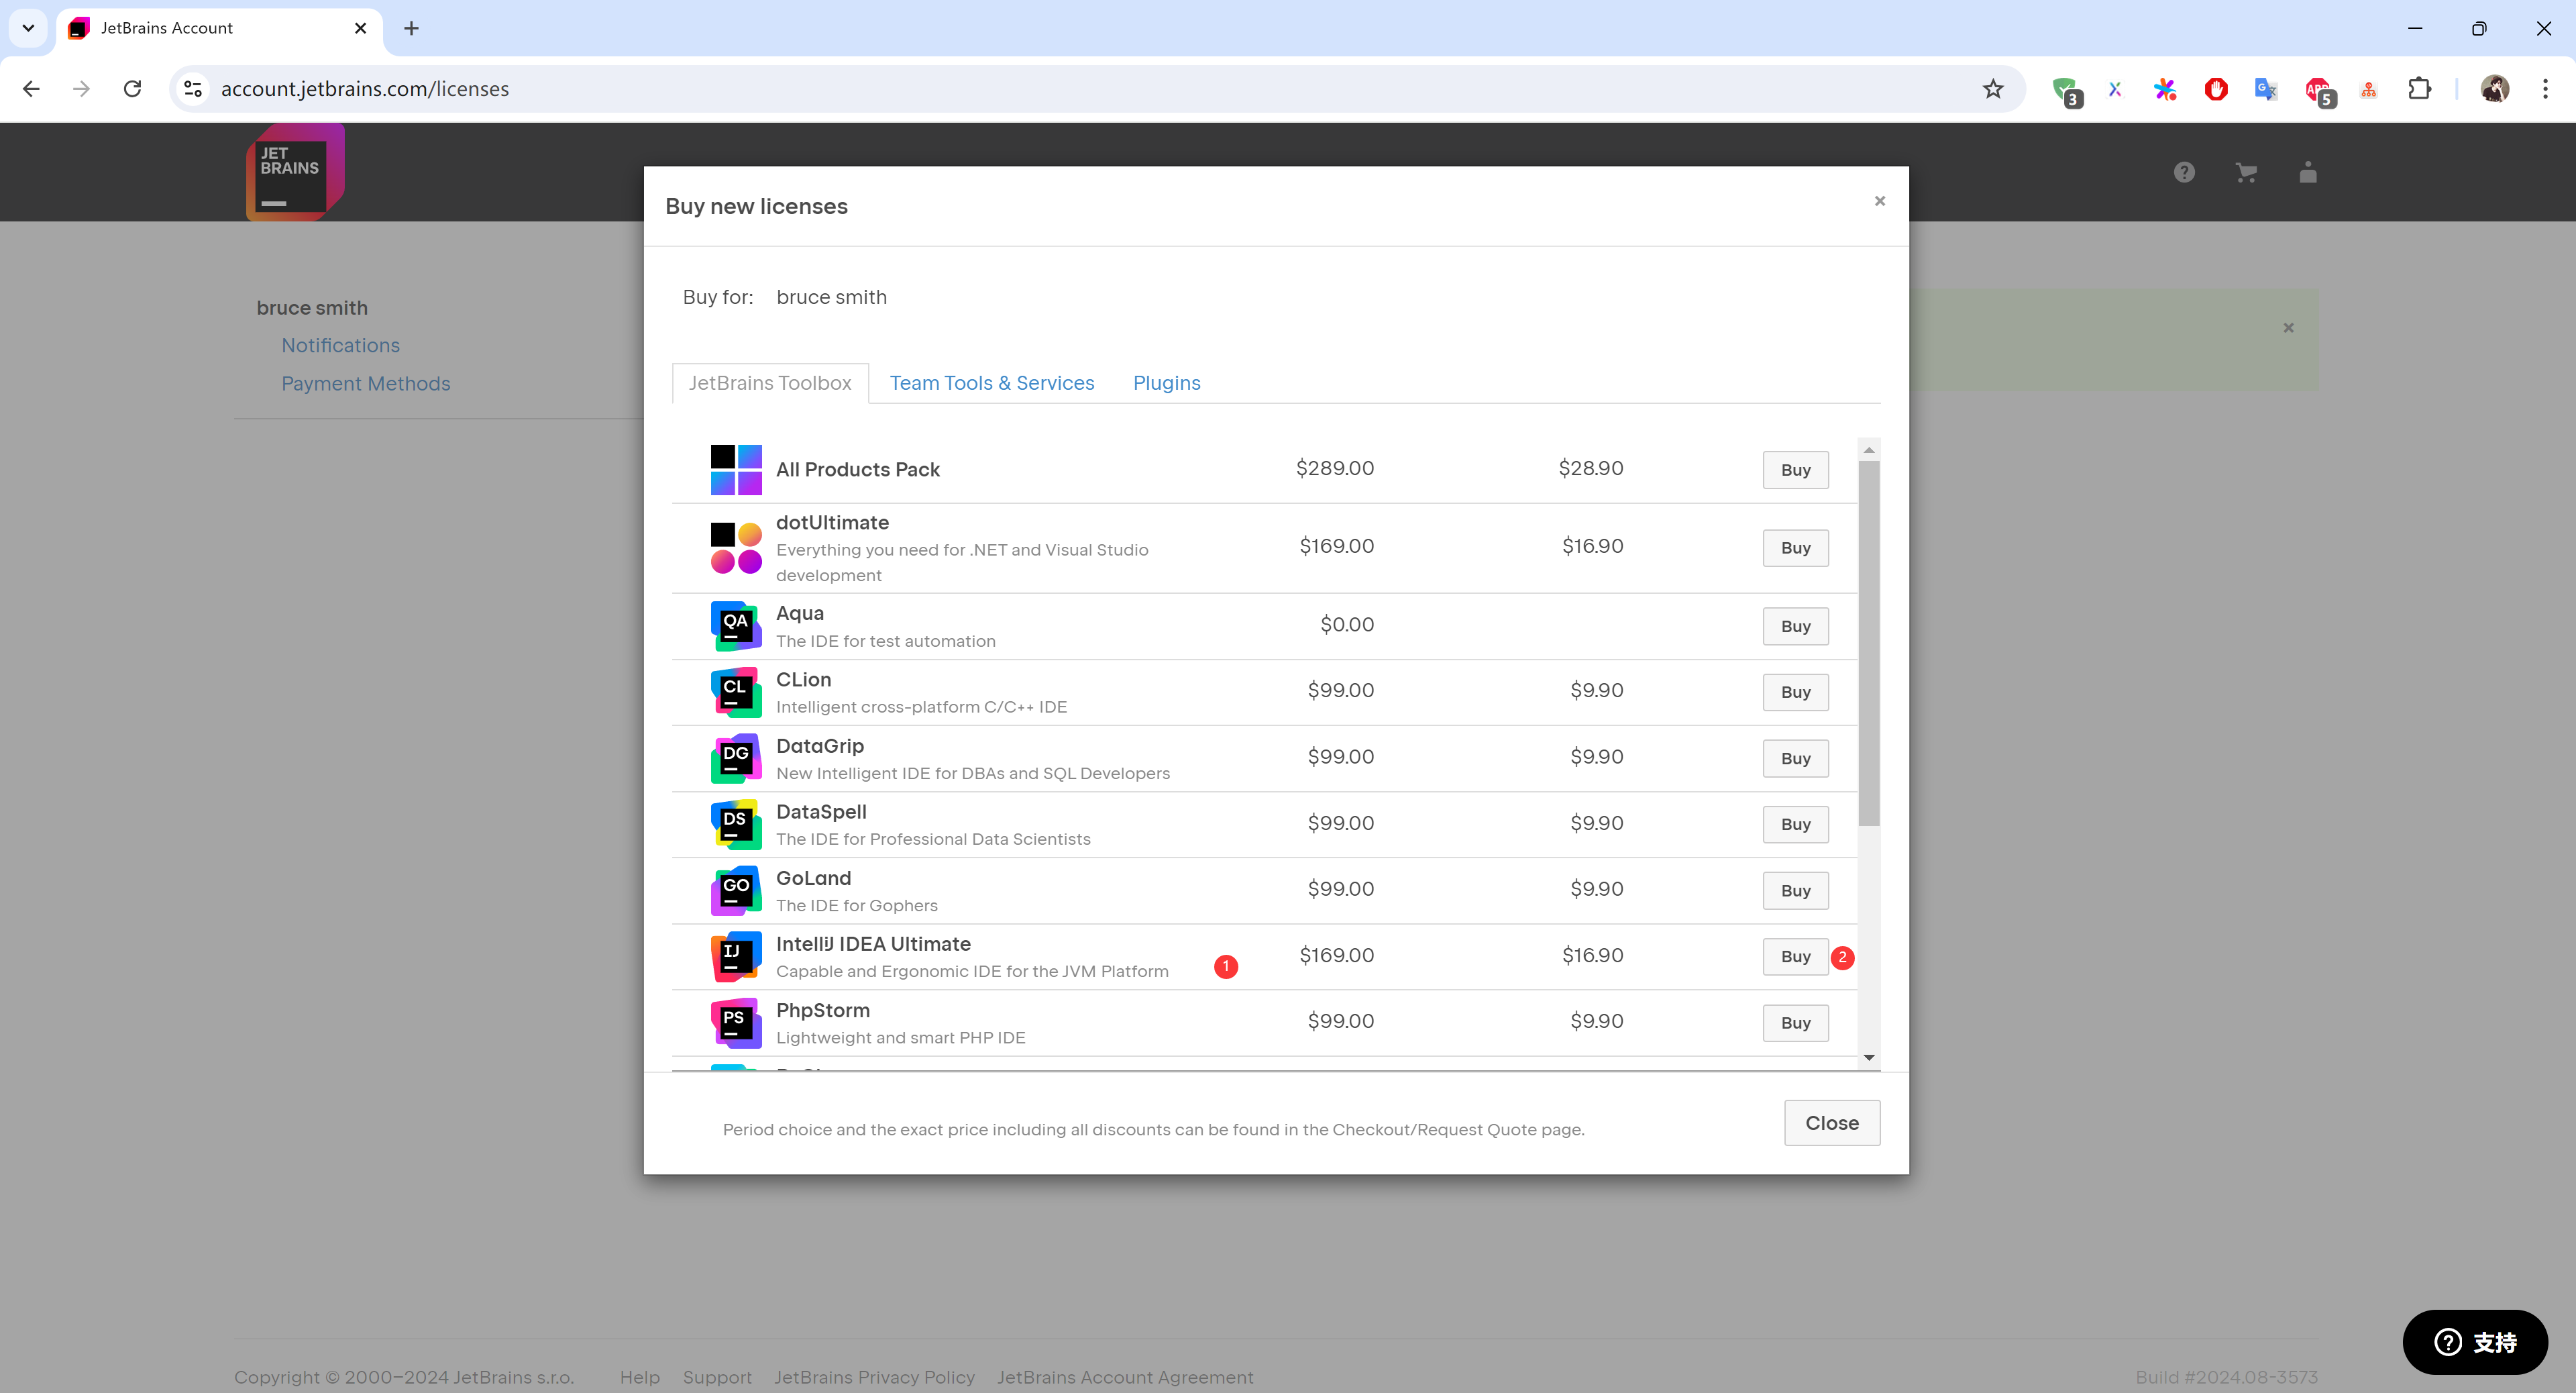Buy the Aqua license
Screen dimensions: 2576x1393
tap(1795, 626)
